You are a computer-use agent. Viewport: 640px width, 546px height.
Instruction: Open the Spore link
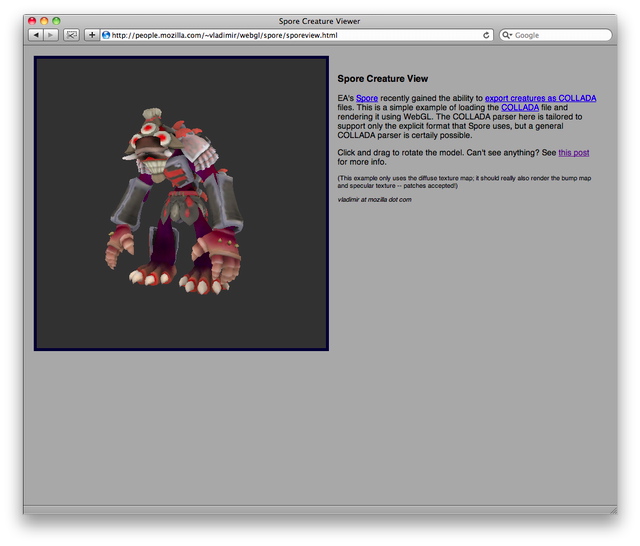367,98
